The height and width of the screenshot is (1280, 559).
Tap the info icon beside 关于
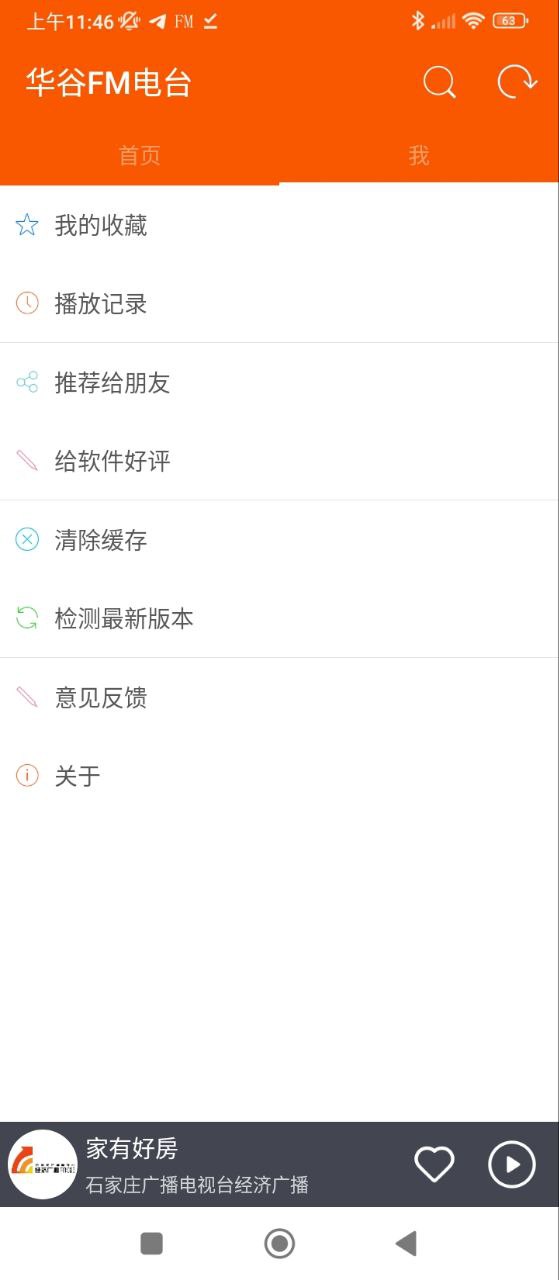pos(27,776)
